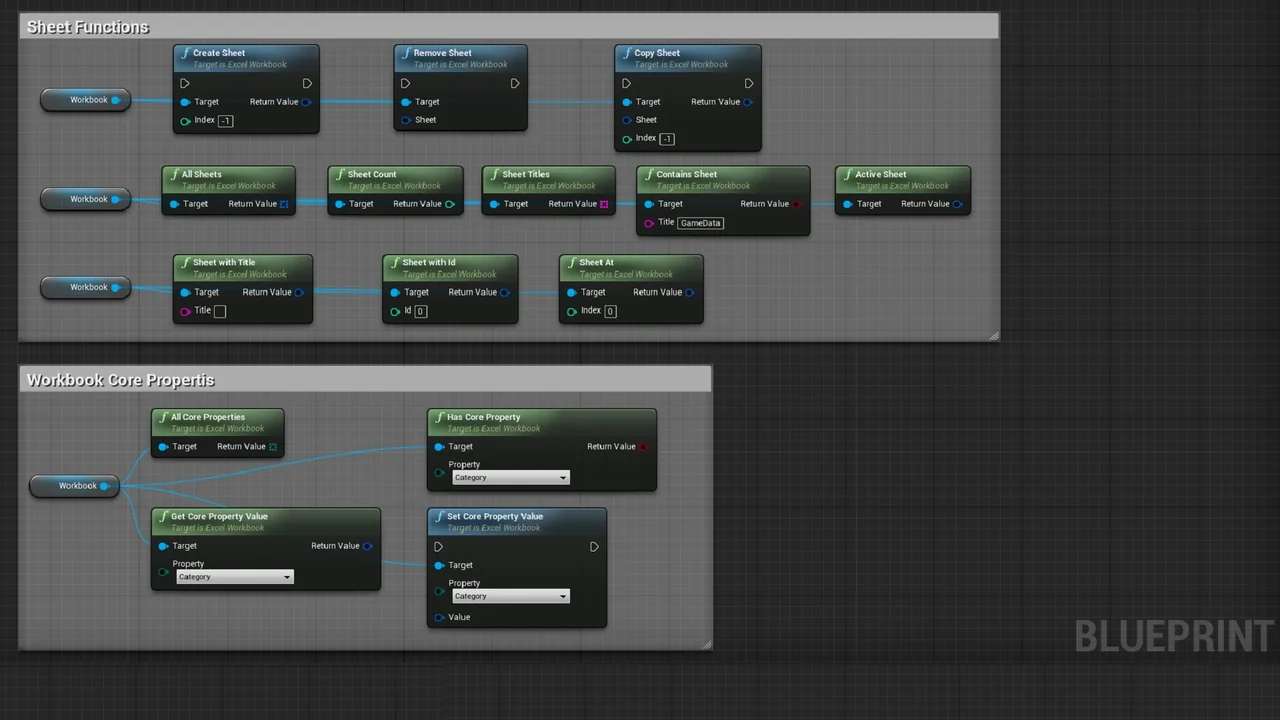This screenshot has height=720, width=1280.
Task: Click the resize handle of Sheet Functions comment
Action: click(993, 336)
